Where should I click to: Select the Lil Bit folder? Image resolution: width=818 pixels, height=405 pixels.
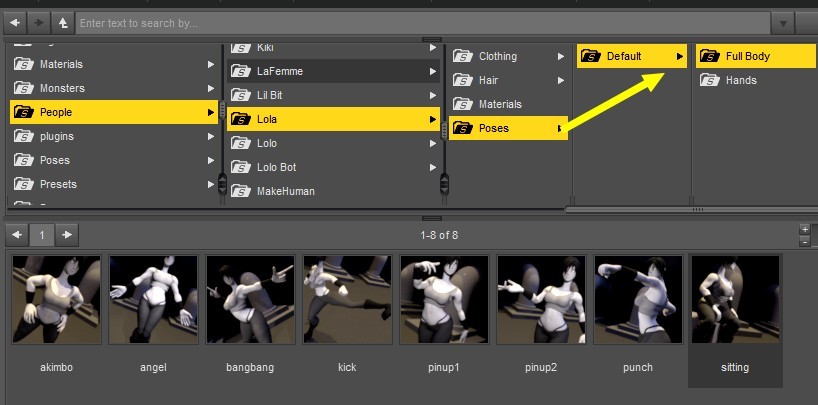[333, 96]
